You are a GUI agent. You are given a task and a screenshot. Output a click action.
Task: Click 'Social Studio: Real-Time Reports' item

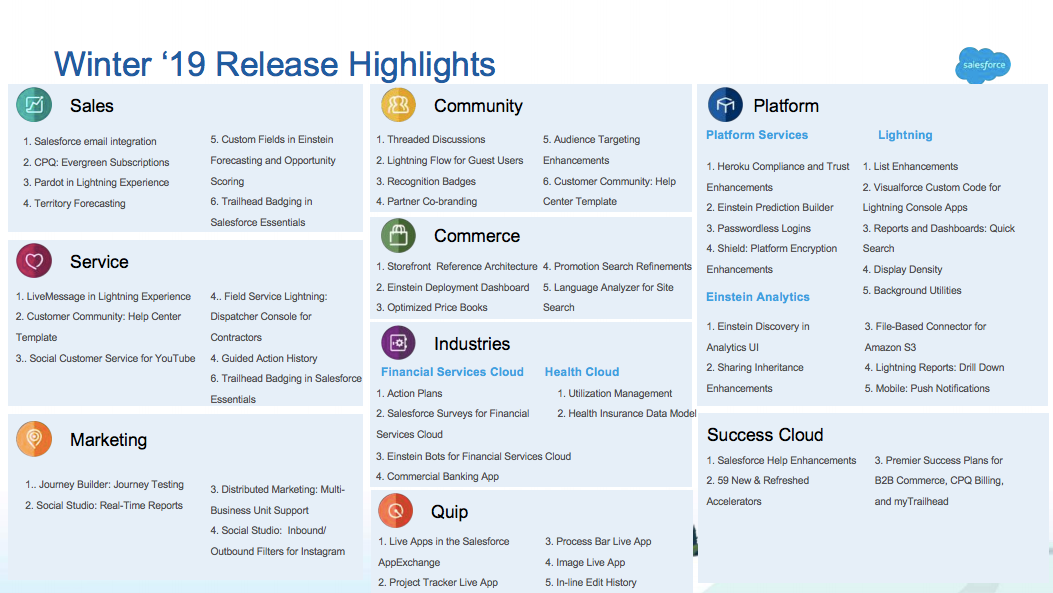pos(104,506)
